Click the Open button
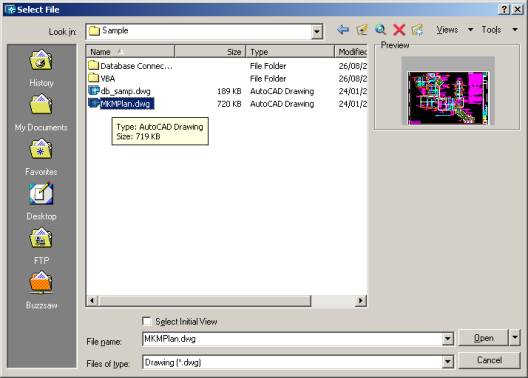The width and height of the screenshot is (528, 378). (483, 338)
